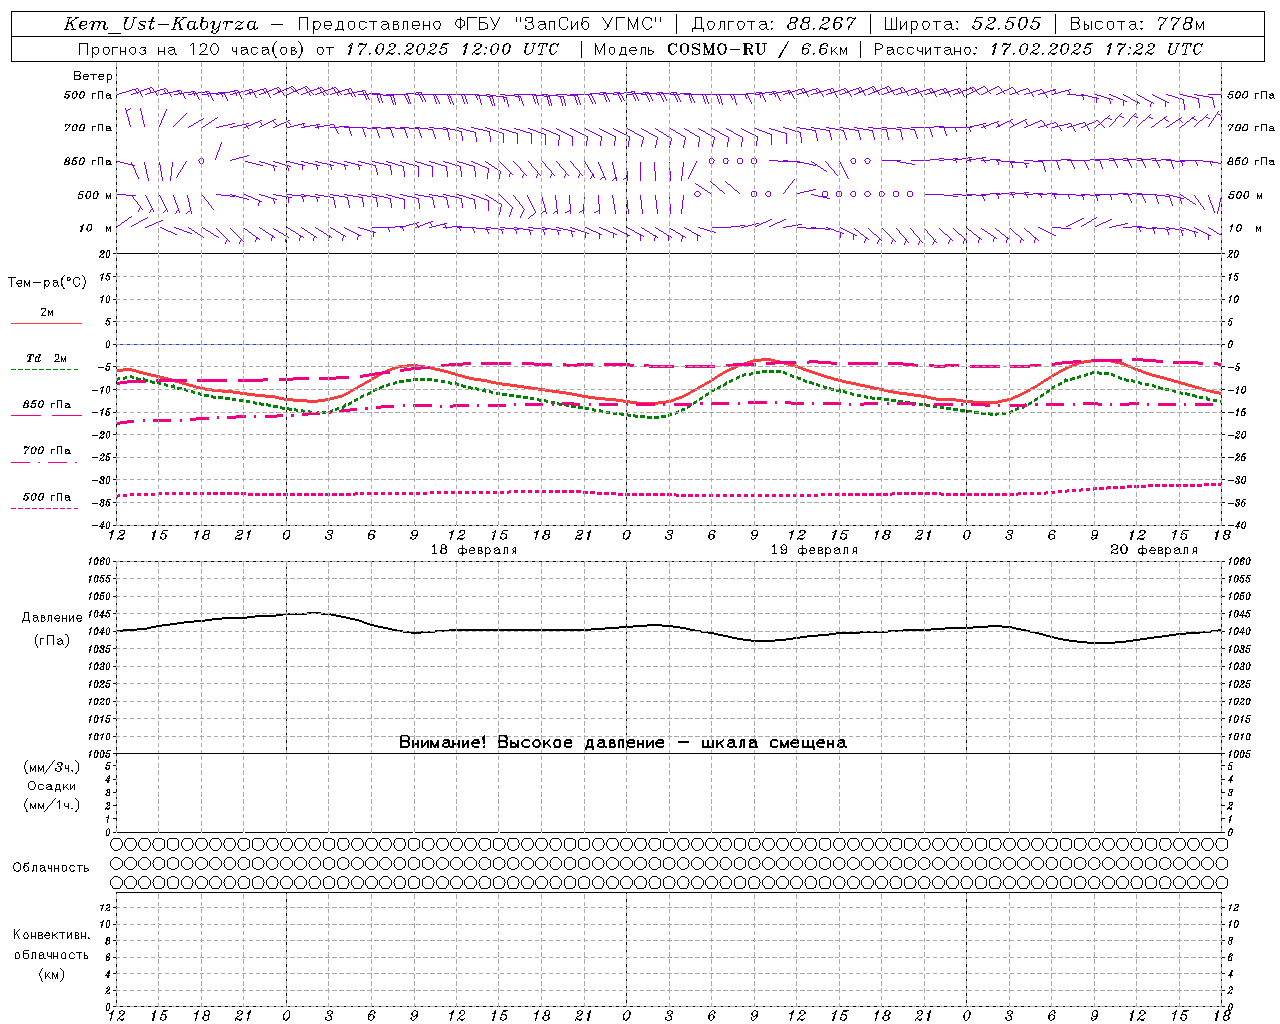Click the warning 'Внимание! Высокое давление — шкала смещена'

[622, 742]
